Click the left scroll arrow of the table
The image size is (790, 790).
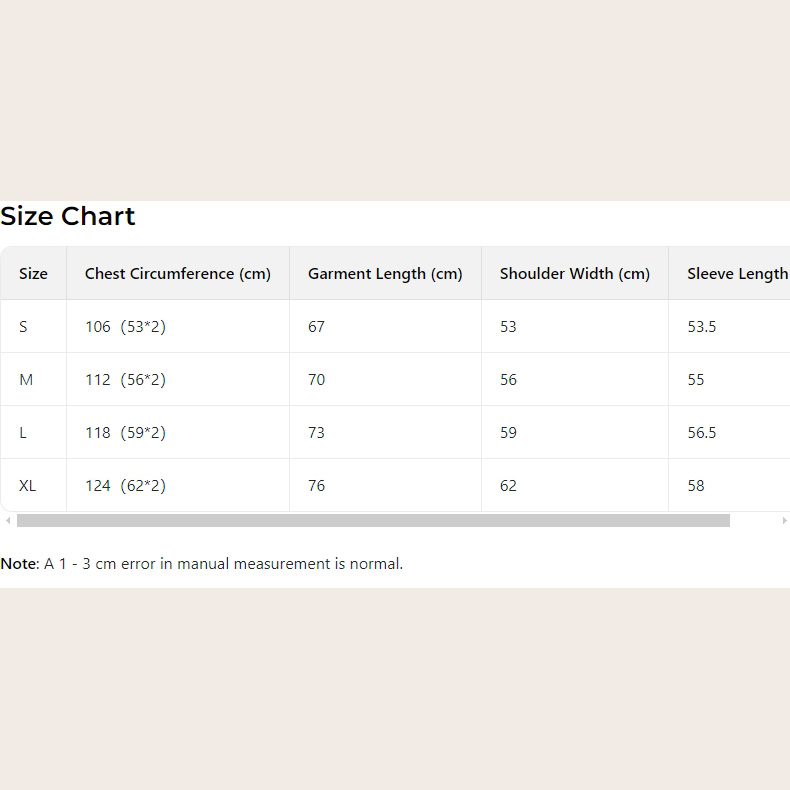click(8, 521)
